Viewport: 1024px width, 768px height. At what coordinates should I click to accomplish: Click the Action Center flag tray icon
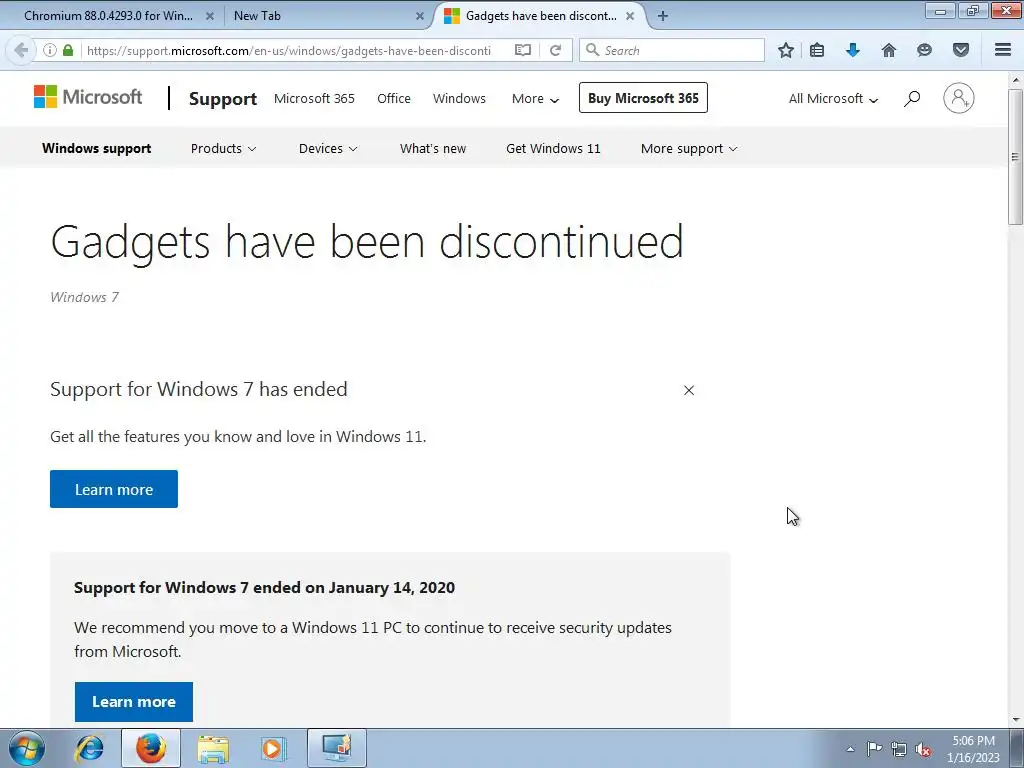pyautogui.click(x=874, y=749)
